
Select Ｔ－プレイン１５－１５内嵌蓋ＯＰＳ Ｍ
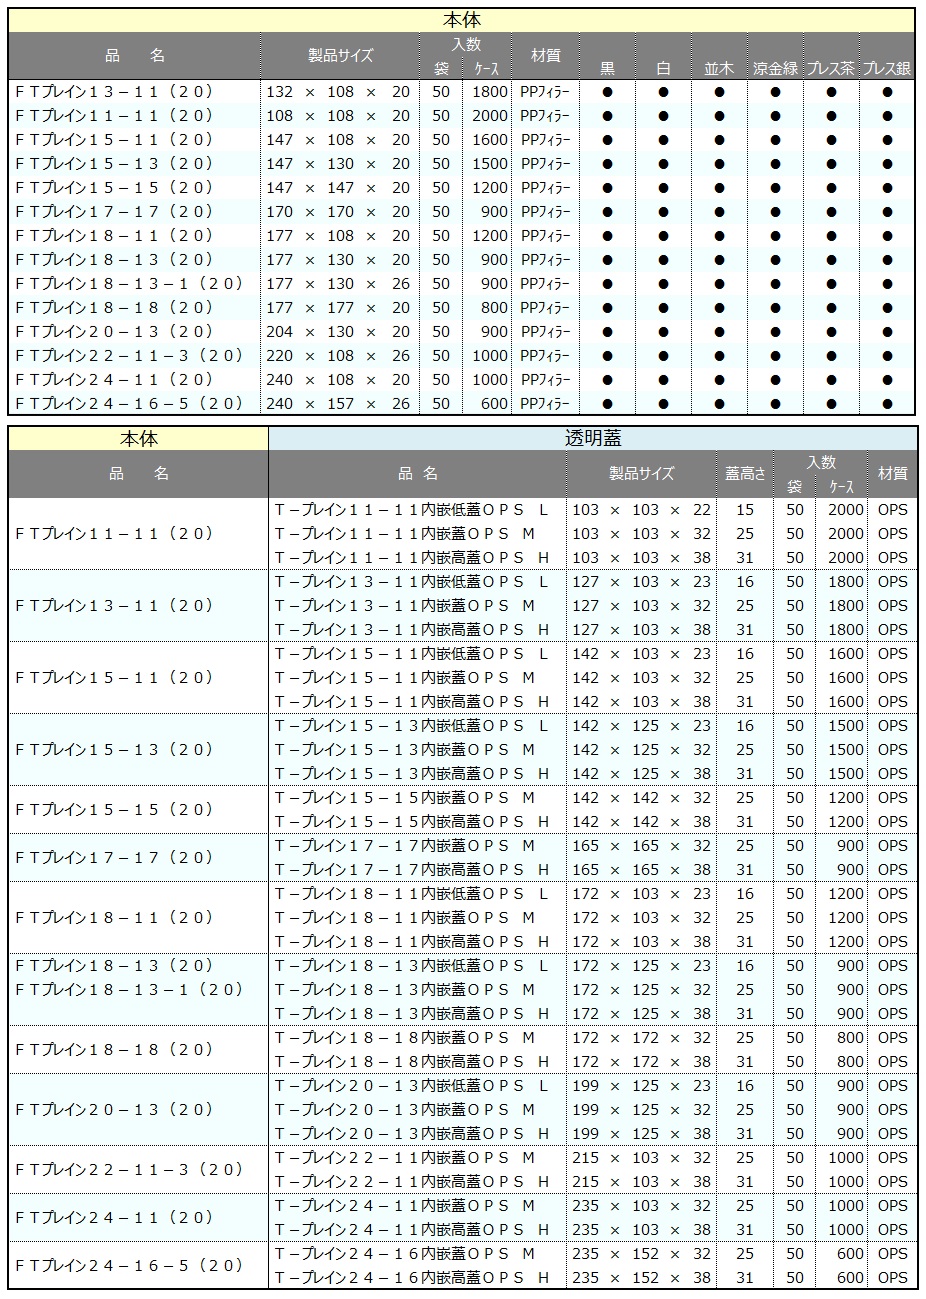click(x=405, y=798)
